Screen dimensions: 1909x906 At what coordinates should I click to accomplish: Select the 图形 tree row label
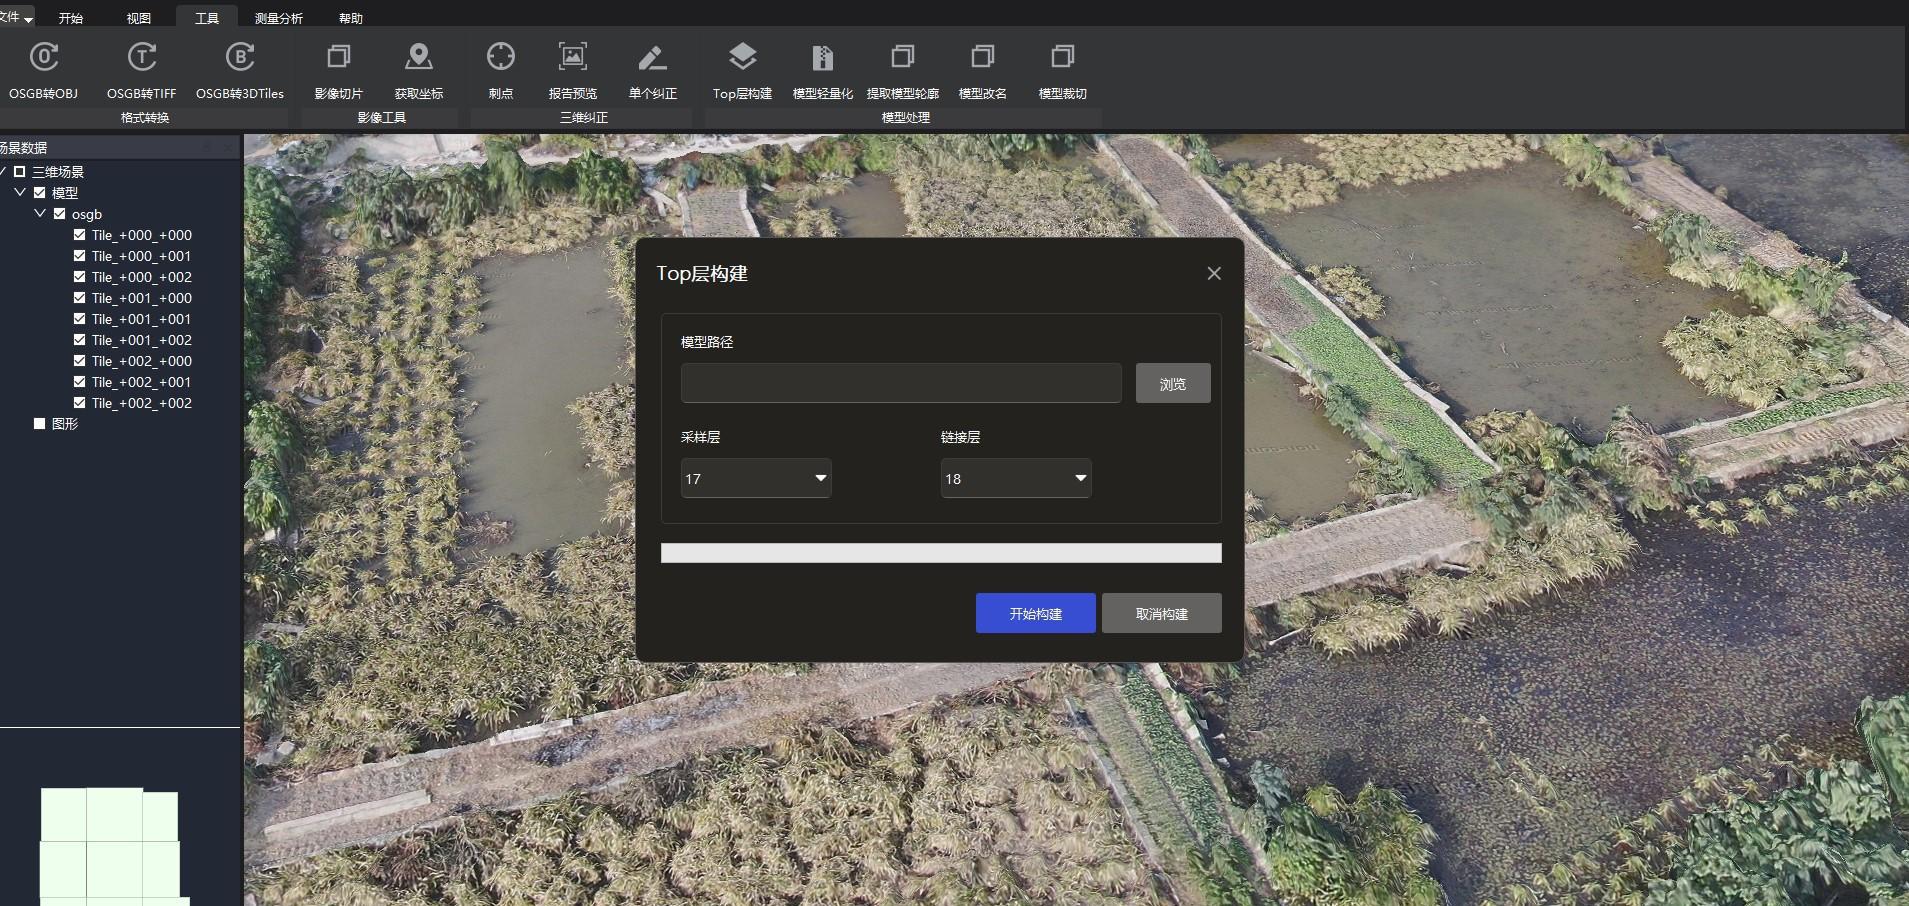[x=65, y=424]
